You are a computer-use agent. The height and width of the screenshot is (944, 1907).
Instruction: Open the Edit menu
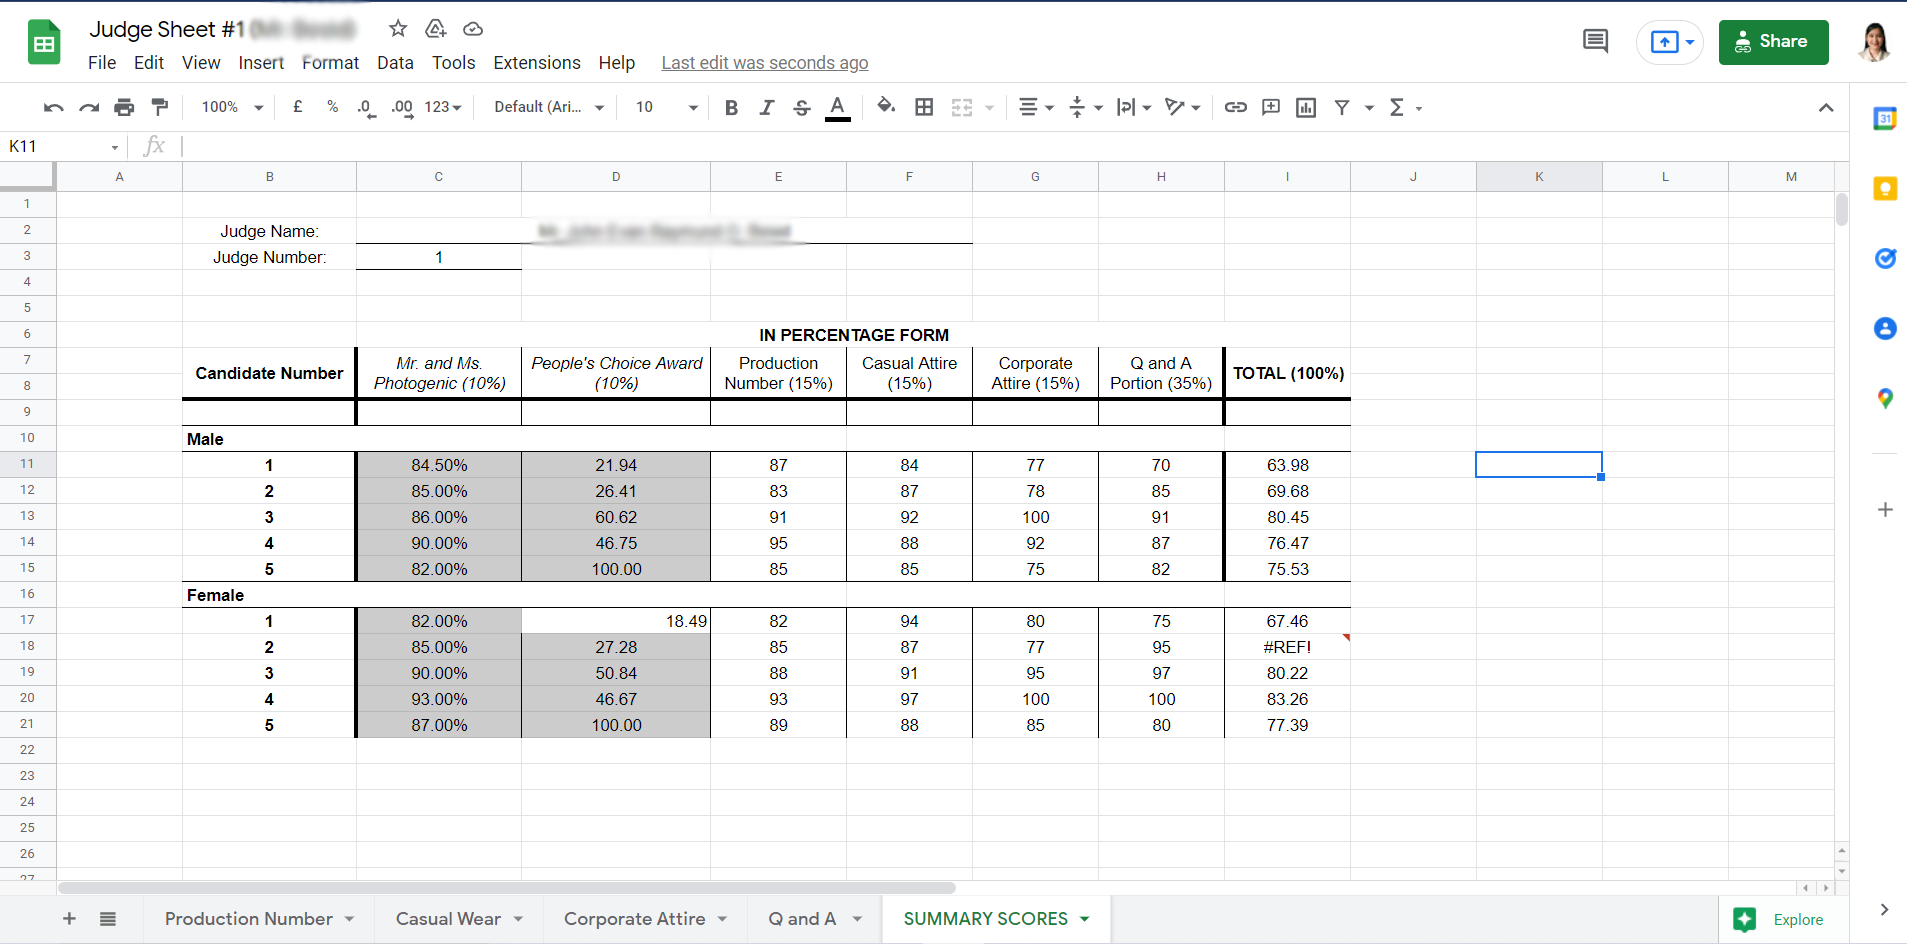pos(149,63)
